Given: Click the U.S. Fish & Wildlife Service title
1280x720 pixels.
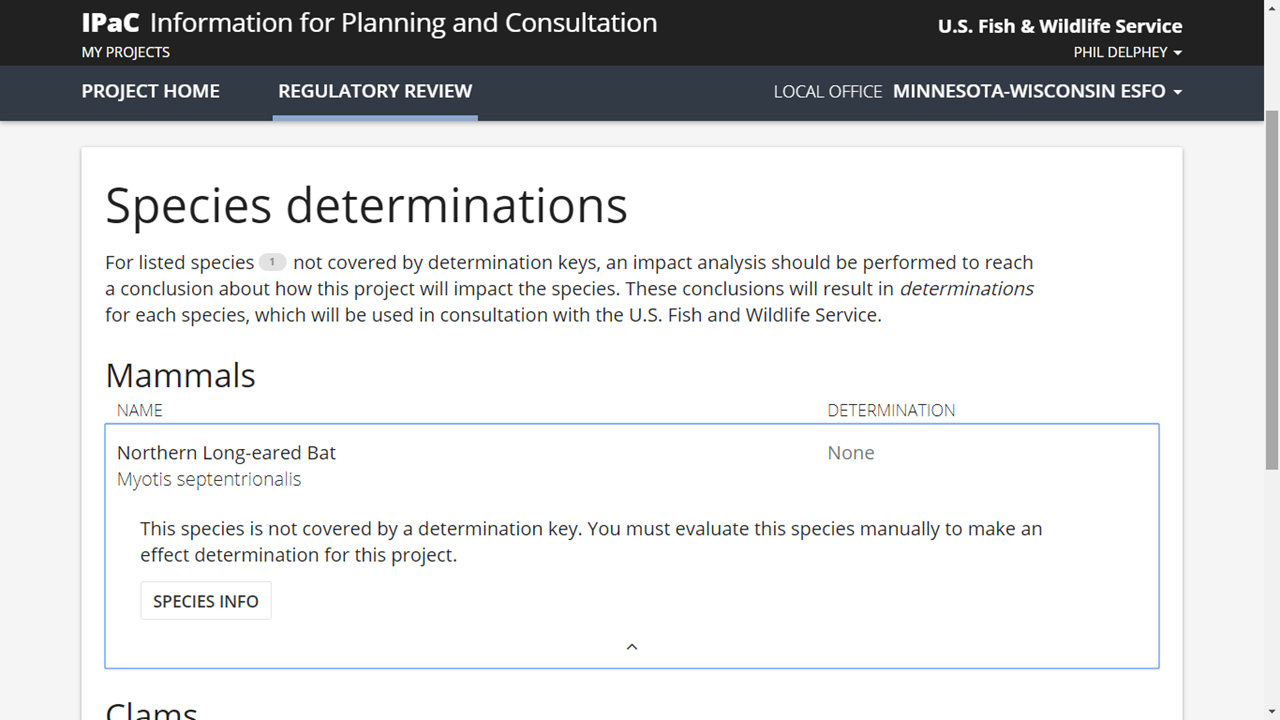Looking at the screenshot, I should [1060, 27].
